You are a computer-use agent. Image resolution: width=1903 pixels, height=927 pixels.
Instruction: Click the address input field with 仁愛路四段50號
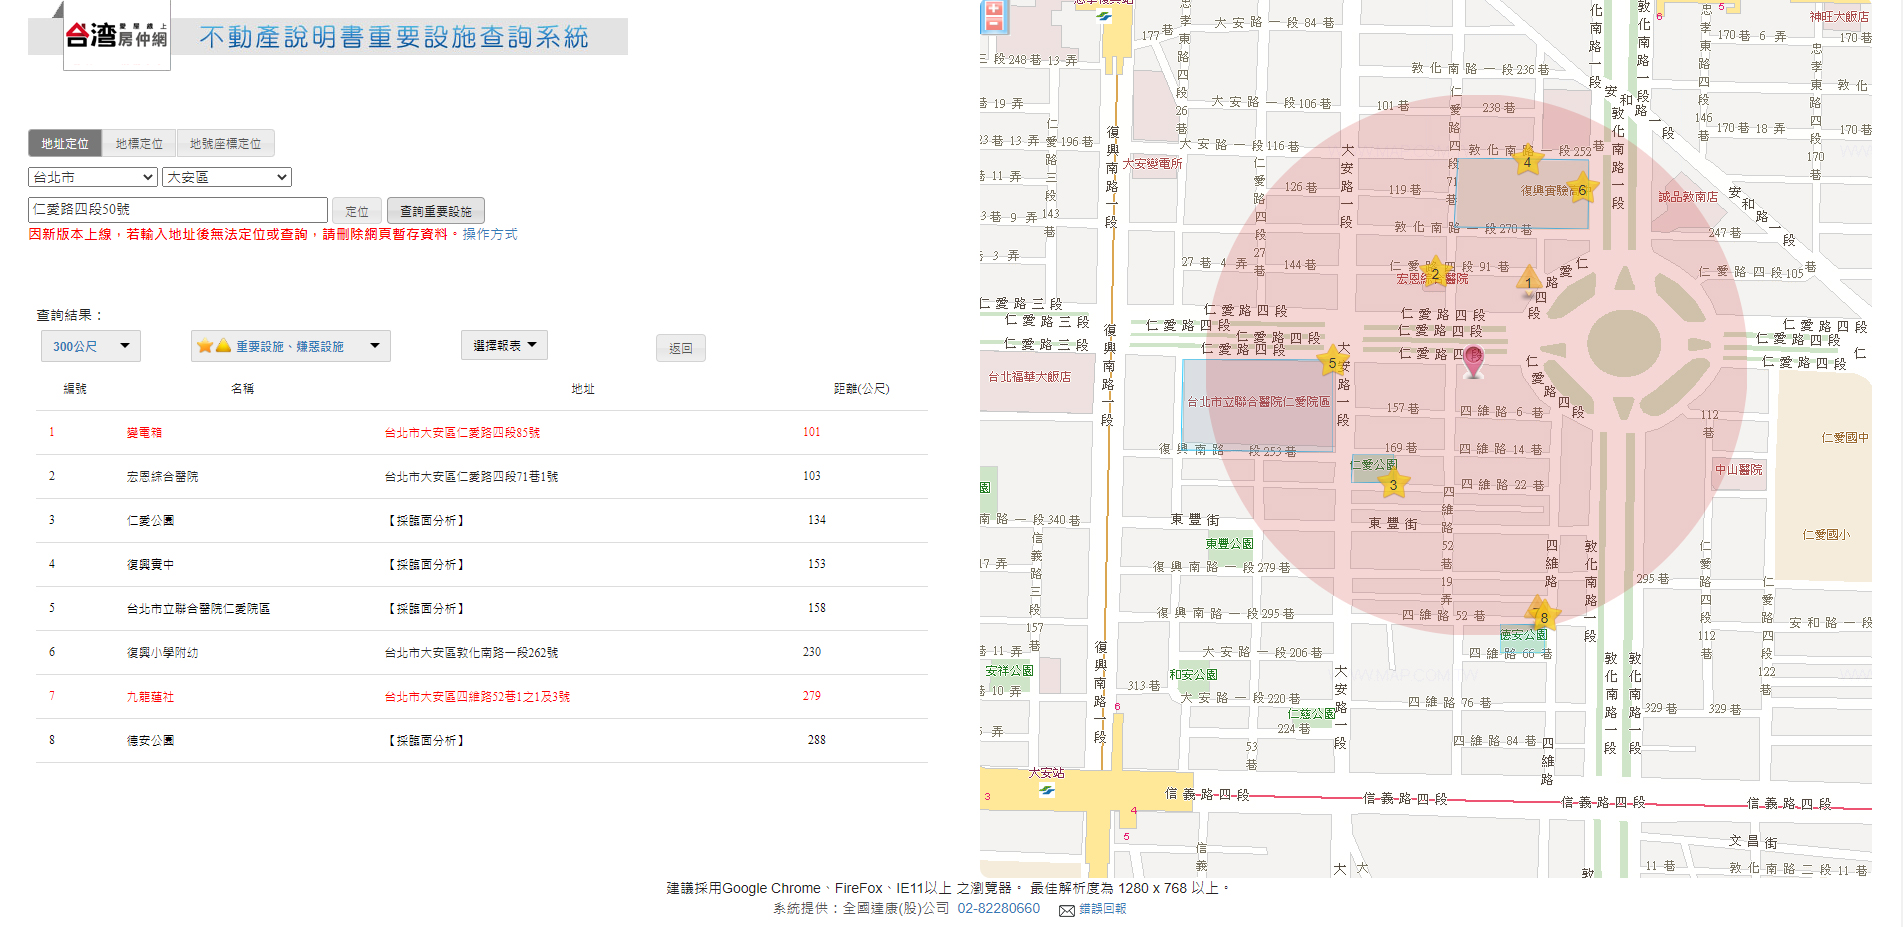(177, 209)
